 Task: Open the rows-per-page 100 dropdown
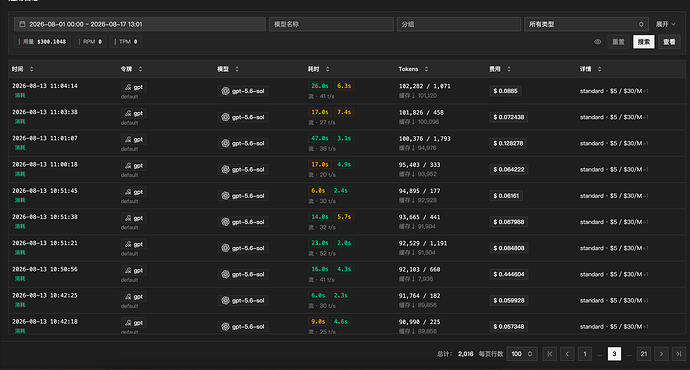tap(522, 354)
